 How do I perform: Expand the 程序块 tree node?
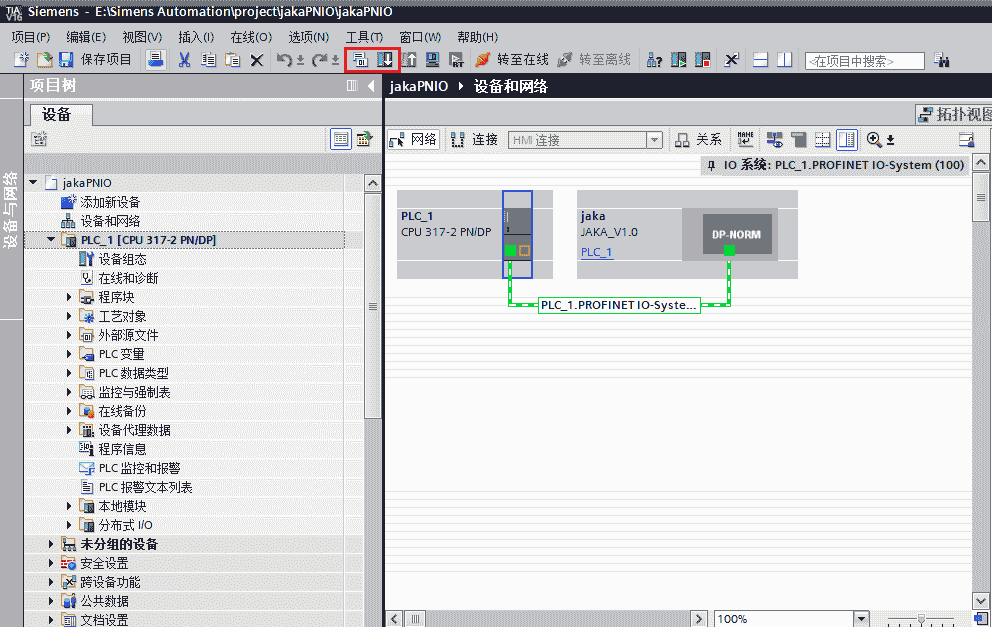(70, 297)
